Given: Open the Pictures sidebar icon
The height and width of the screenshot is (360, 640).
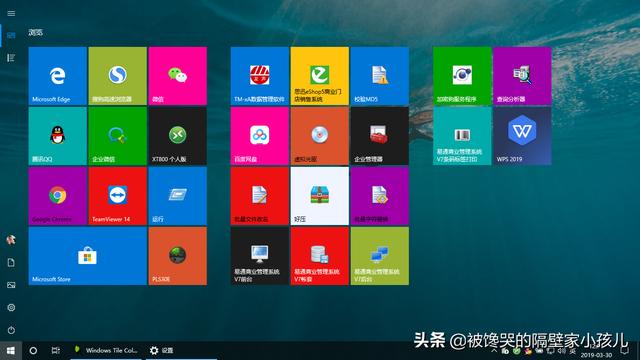Looking at the screenshot, I should pyautogui.click(x=11, y=285).
